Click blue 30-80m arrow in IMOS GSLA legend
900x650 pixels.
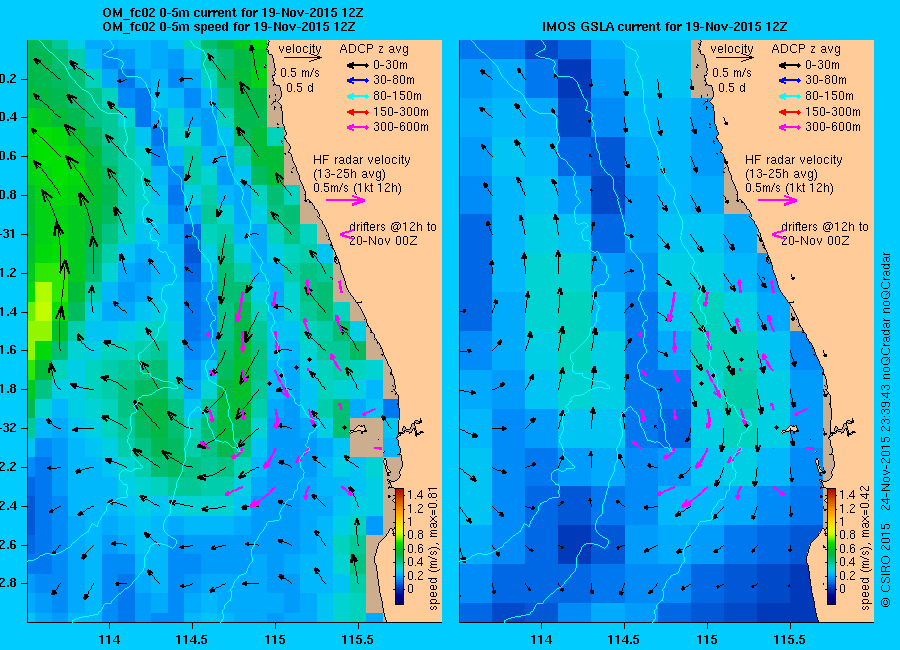pos(790,80)
